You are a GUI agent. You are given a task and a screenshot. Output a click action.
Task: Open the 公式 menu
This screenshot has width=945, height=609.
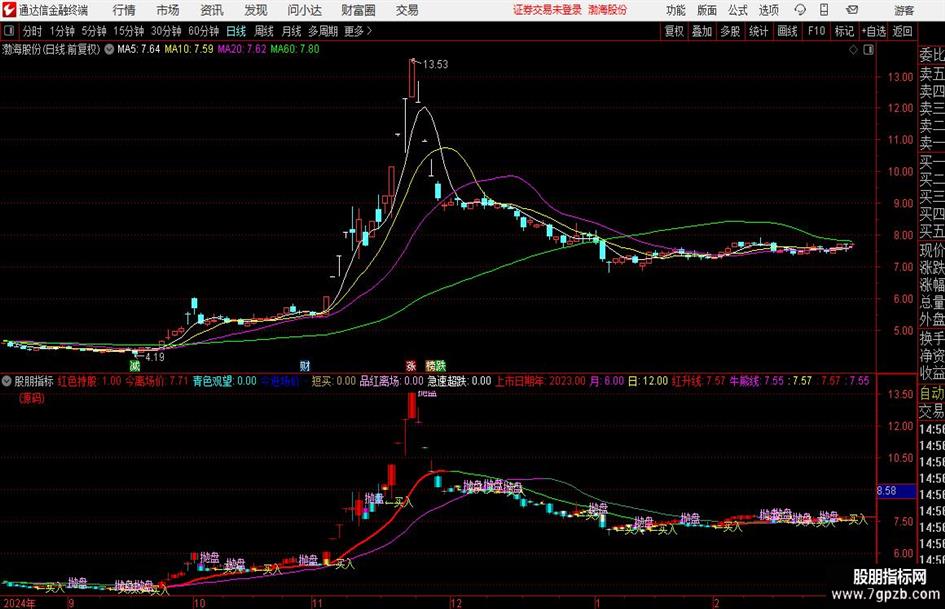coord(738,10)
